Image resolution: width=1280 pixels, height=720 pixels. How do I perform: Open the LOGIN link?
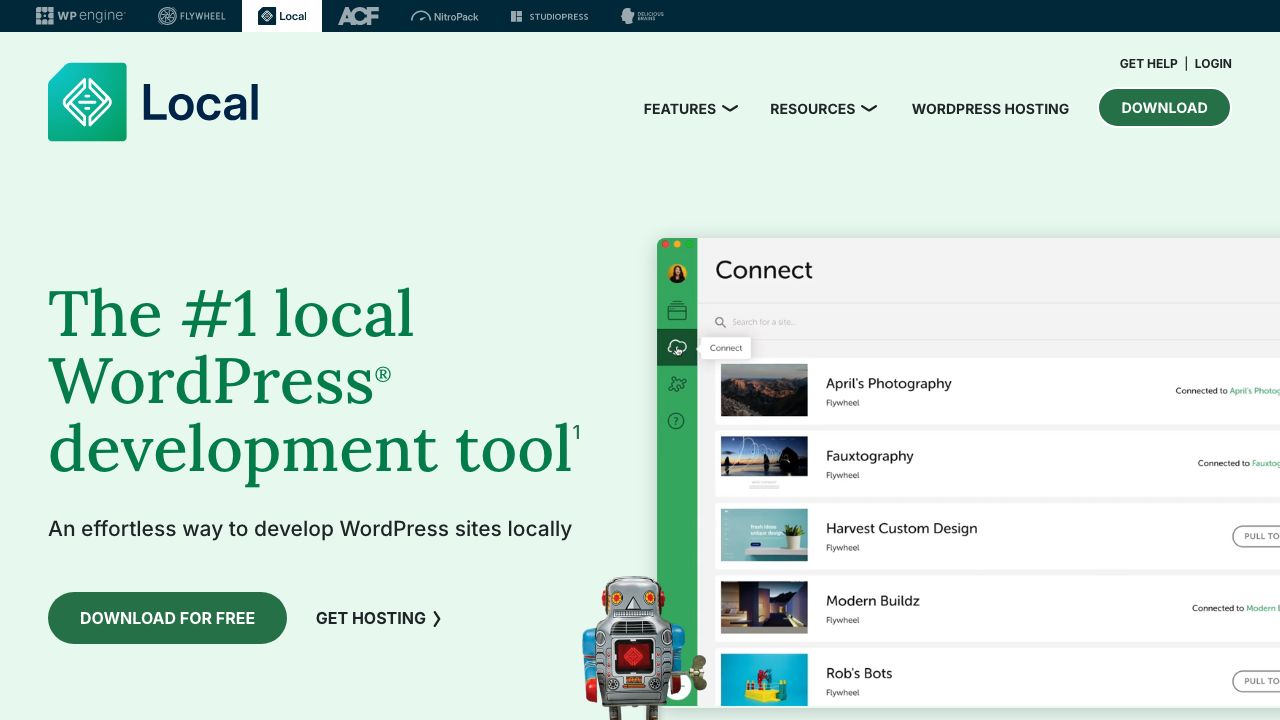coord(1213,63)
